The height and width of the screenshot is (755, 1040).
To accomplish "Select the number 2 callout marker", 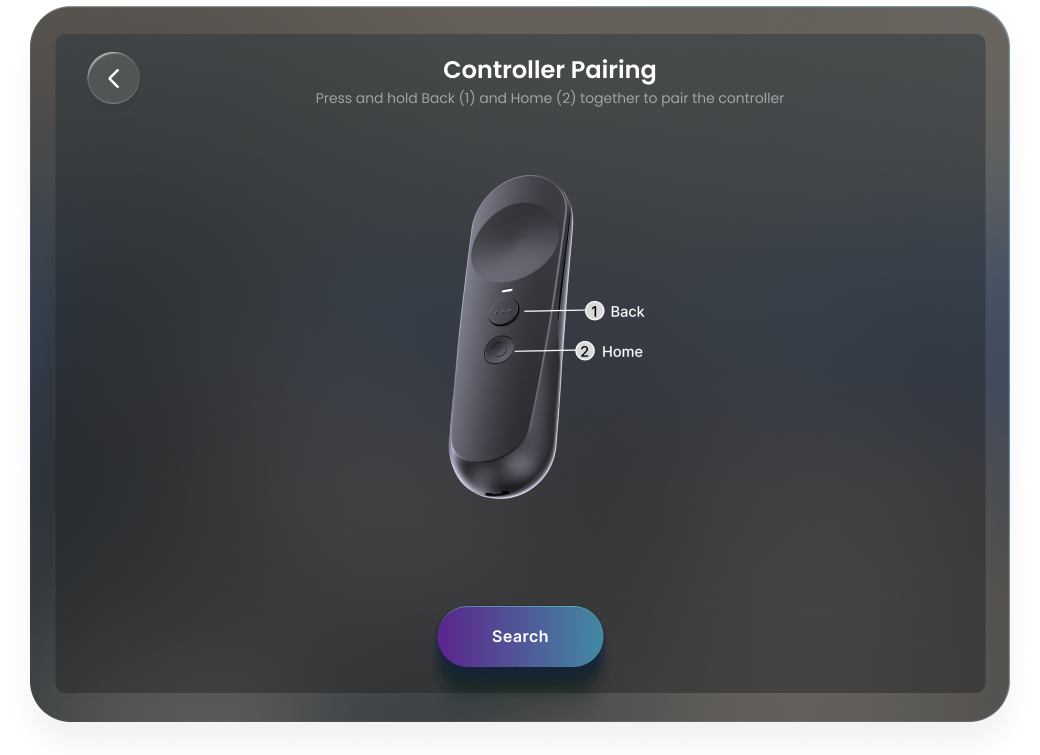I will coord(584,351).
